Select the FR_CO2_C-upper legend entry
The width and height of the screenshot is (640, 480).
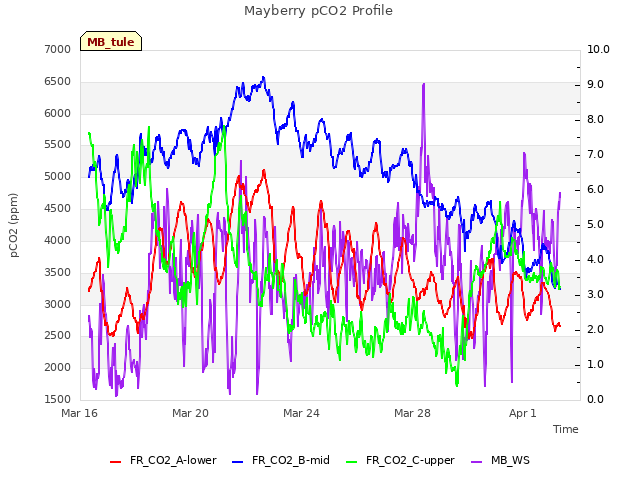tap(400, 460)
